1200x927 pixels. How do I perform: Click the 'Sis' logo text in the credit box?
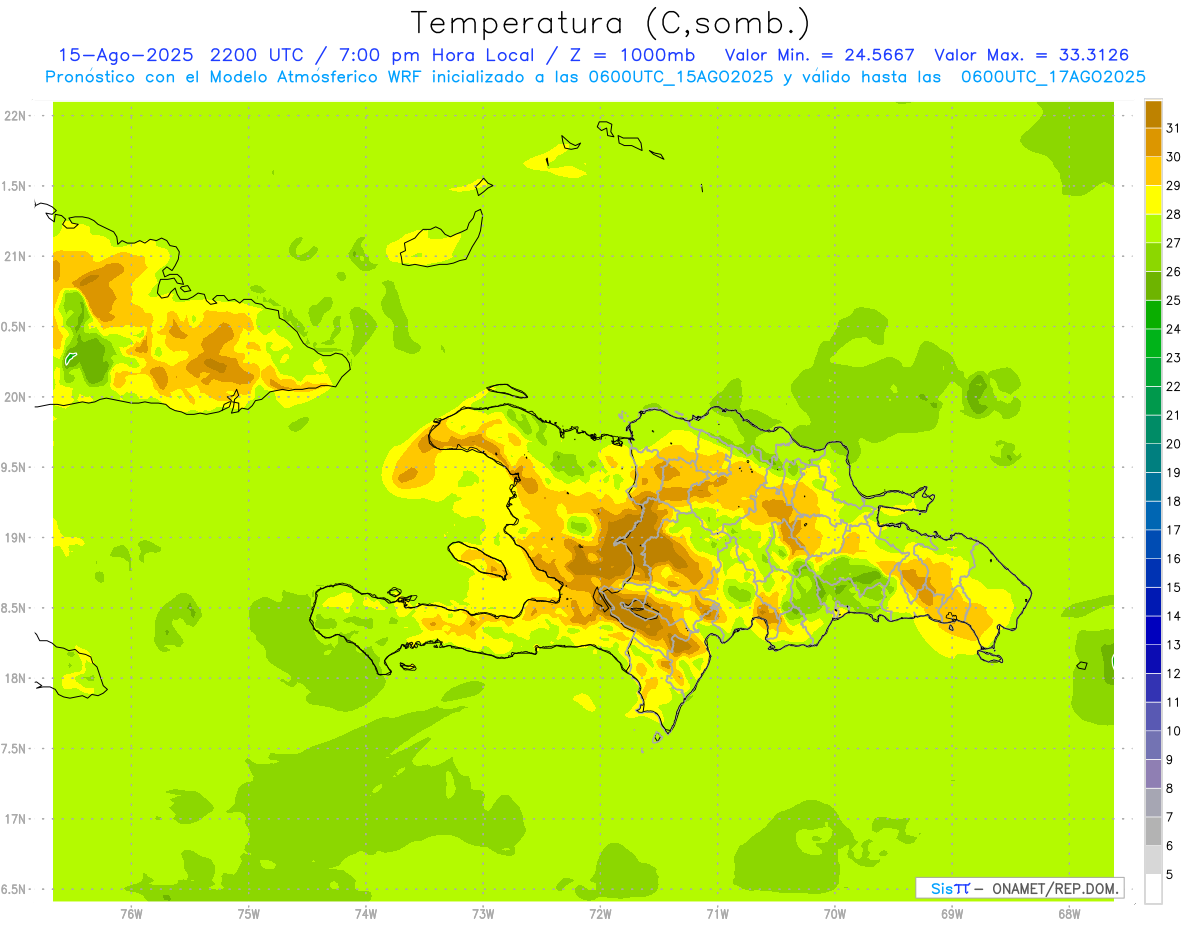click(941, 888)
